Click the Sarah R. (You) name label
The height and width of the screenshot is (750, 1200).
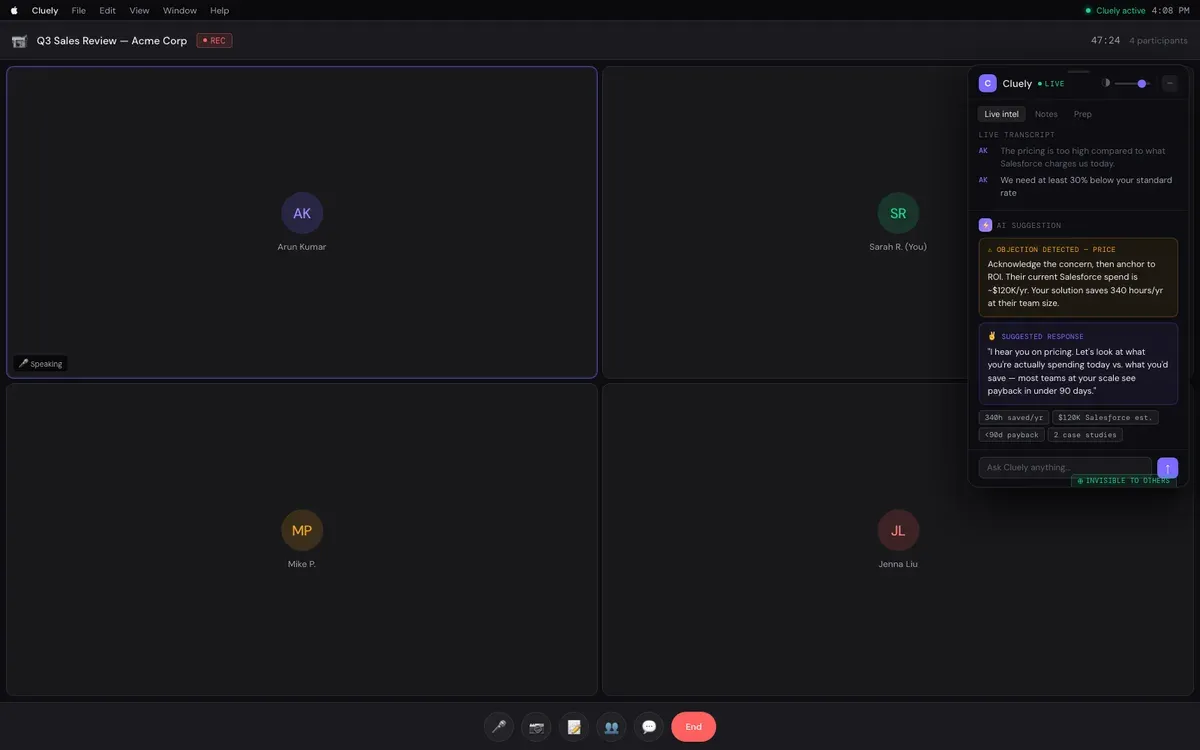tap(898, 247)
